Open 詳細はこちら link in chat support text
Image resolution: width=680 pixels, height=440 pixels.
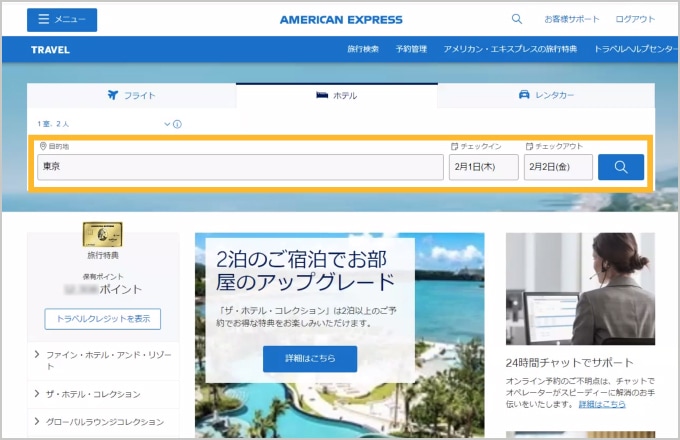coord(602,404)
